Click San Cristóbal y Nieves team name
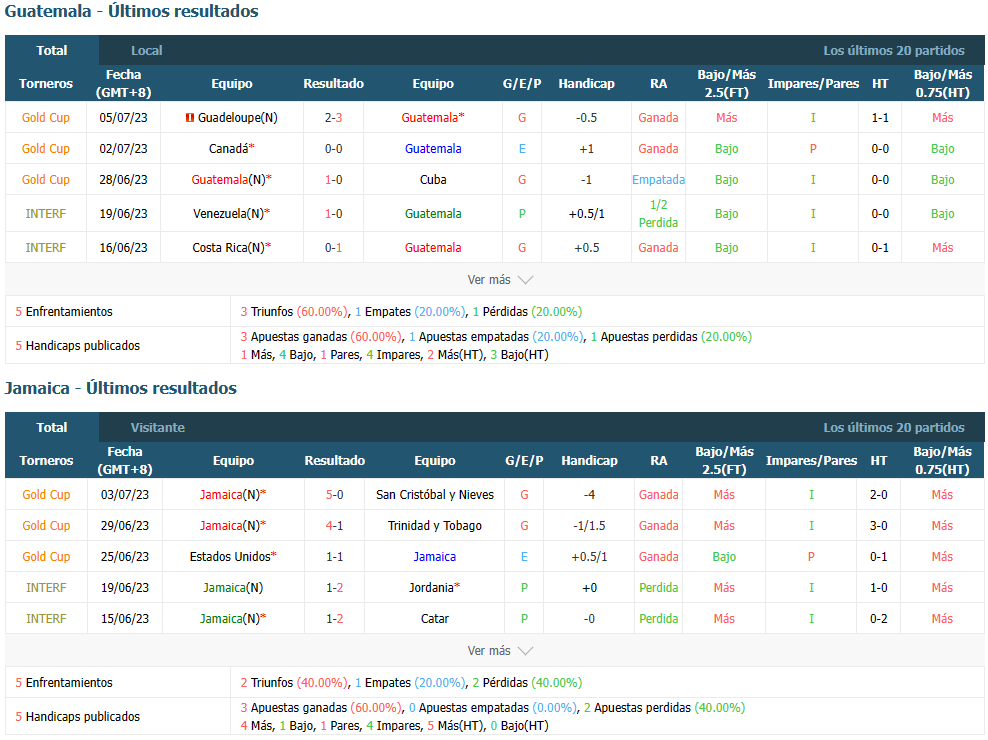This screenshot has height=740, width=988. pos(435,495)
